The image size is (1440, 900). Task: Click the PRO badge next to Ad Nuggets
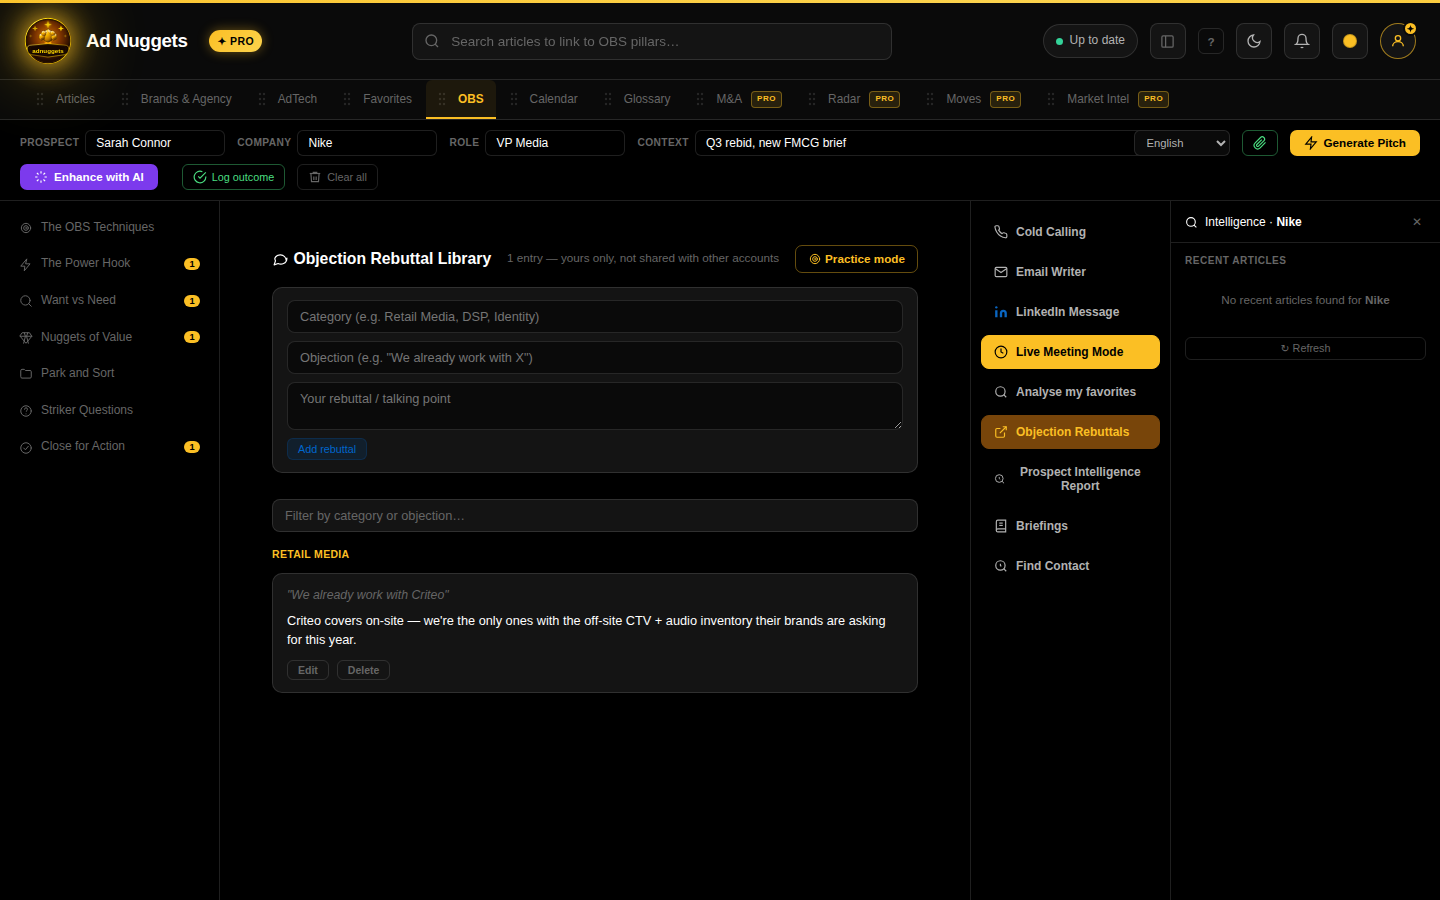(x=236, y=41)
